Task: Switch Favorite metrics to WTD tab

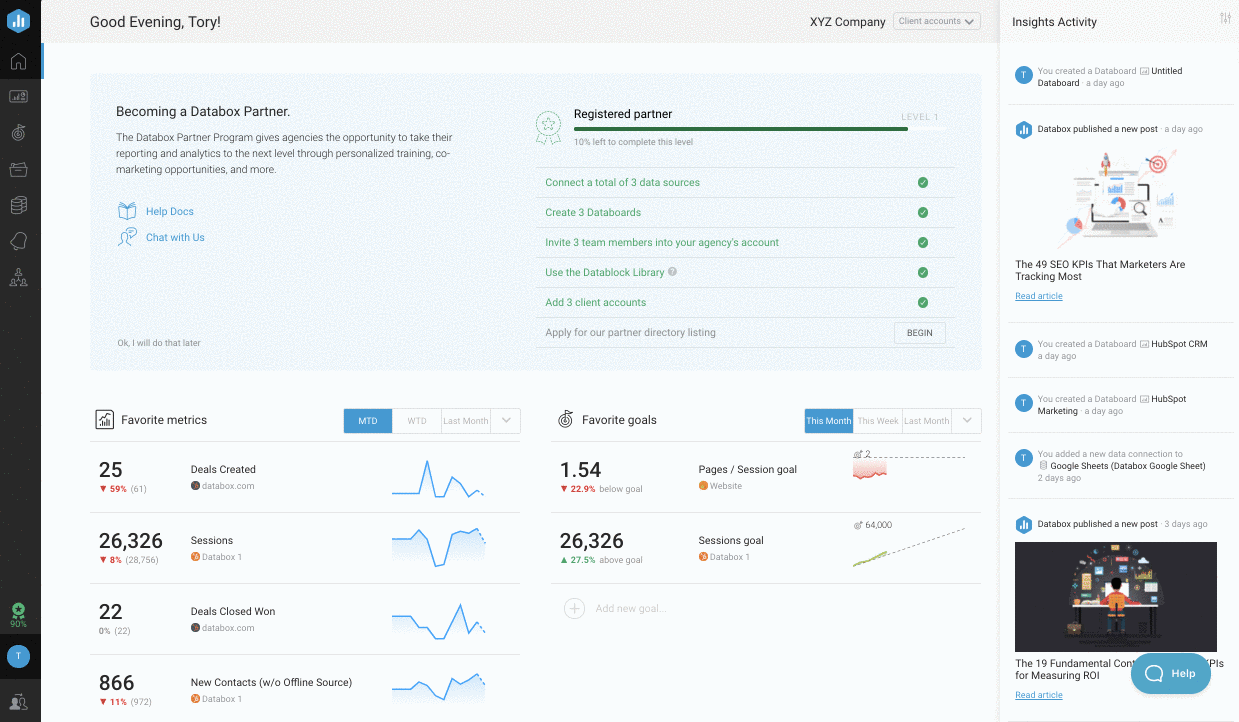Action: pyautogui.click(x=417, y=421)
